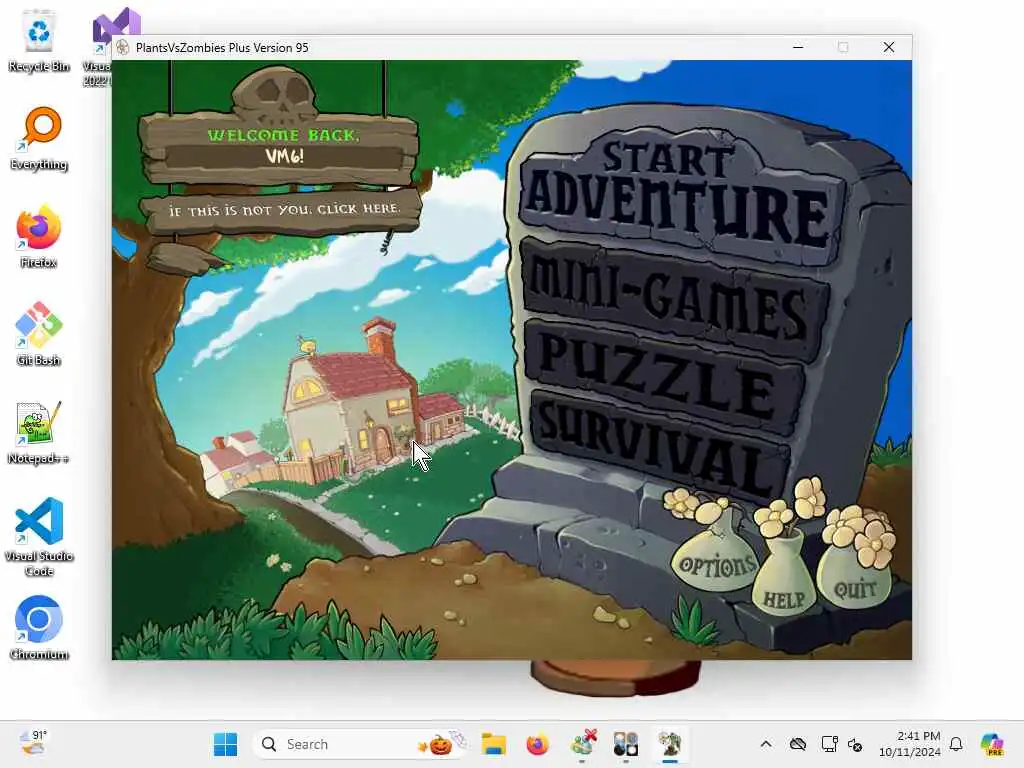Open the weather widget showing 91°
This screenshot has width=1024, height=768.
coord(33,744)
